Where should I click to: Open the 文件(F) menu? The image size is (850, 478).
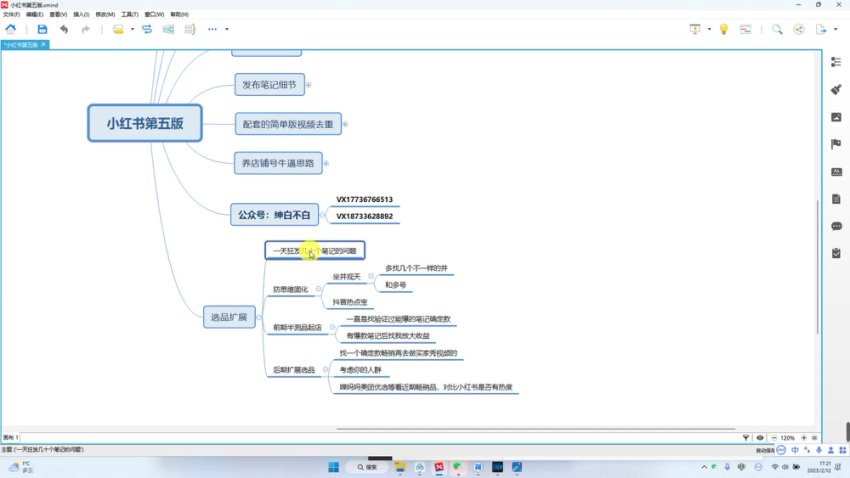coord(11,14)
